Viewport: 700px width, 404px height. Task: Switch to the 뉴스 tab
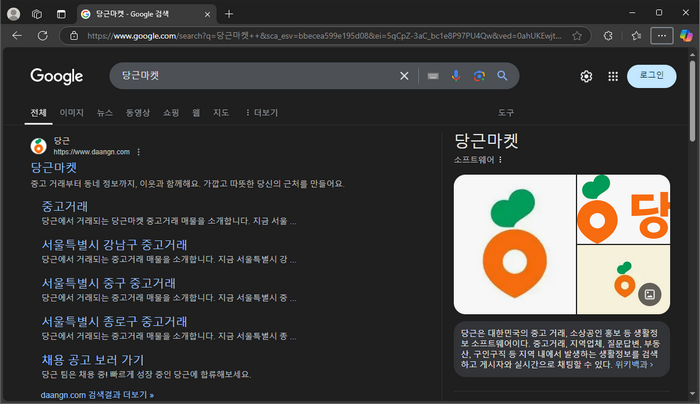click(x=105, y=113)
